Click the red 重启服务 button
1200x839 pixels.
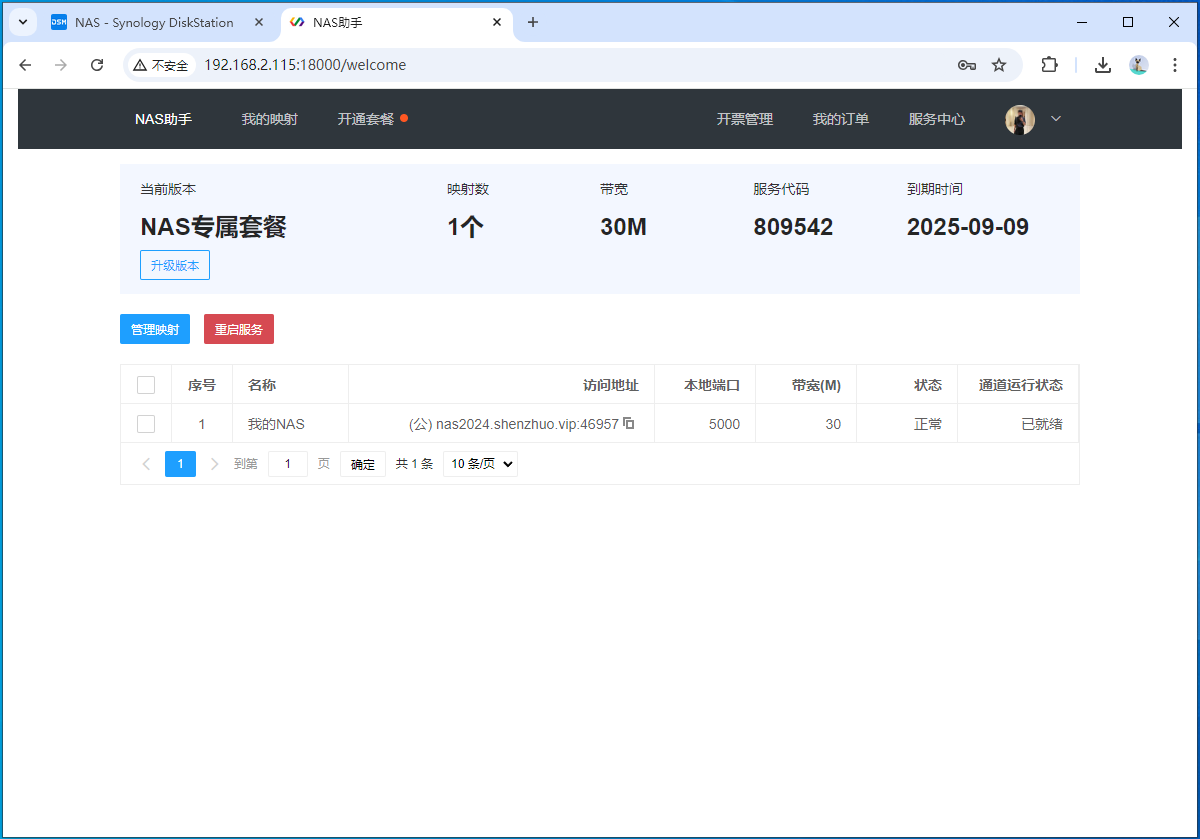tap(238, 329)
